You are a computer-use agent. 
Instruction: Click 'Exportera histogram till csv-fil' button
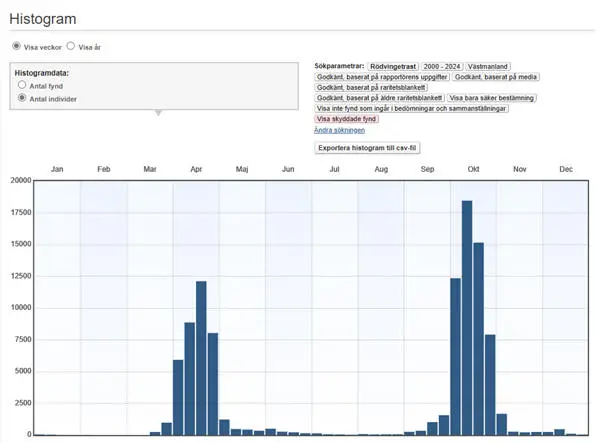[368, 147]
